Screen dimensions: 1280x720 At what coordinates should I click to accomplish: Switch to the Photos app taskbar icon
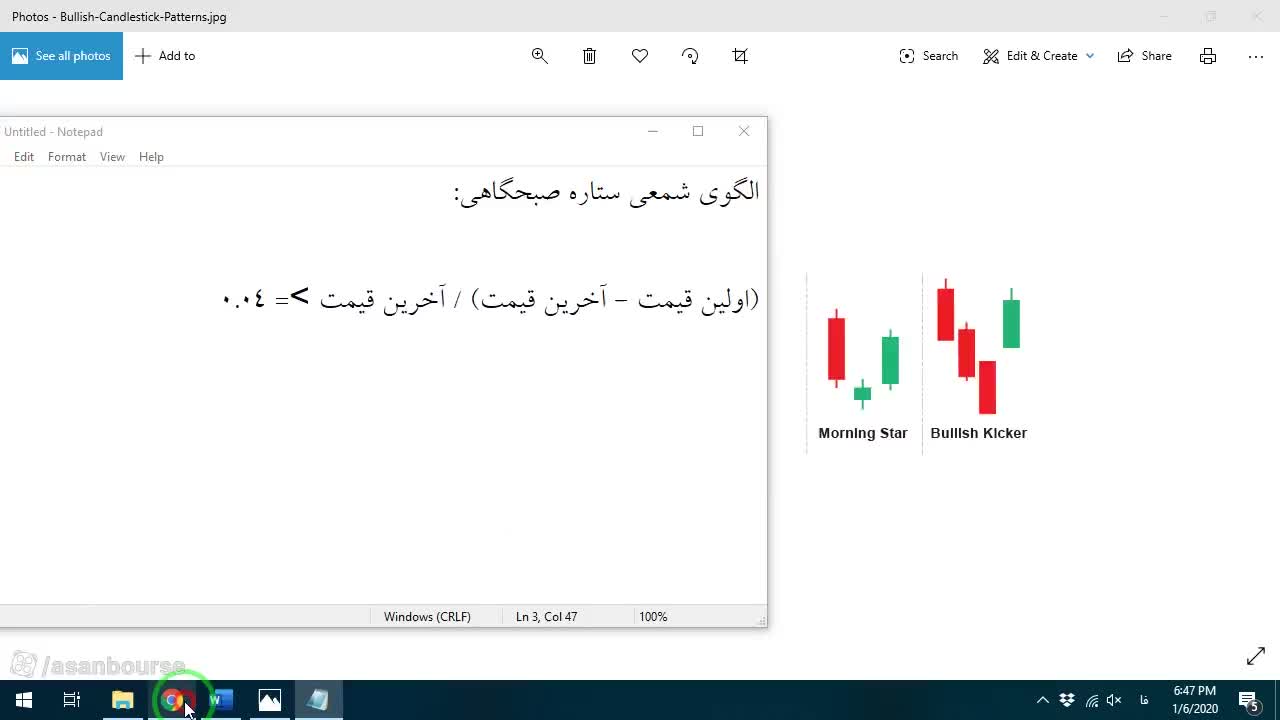[270, 700]
